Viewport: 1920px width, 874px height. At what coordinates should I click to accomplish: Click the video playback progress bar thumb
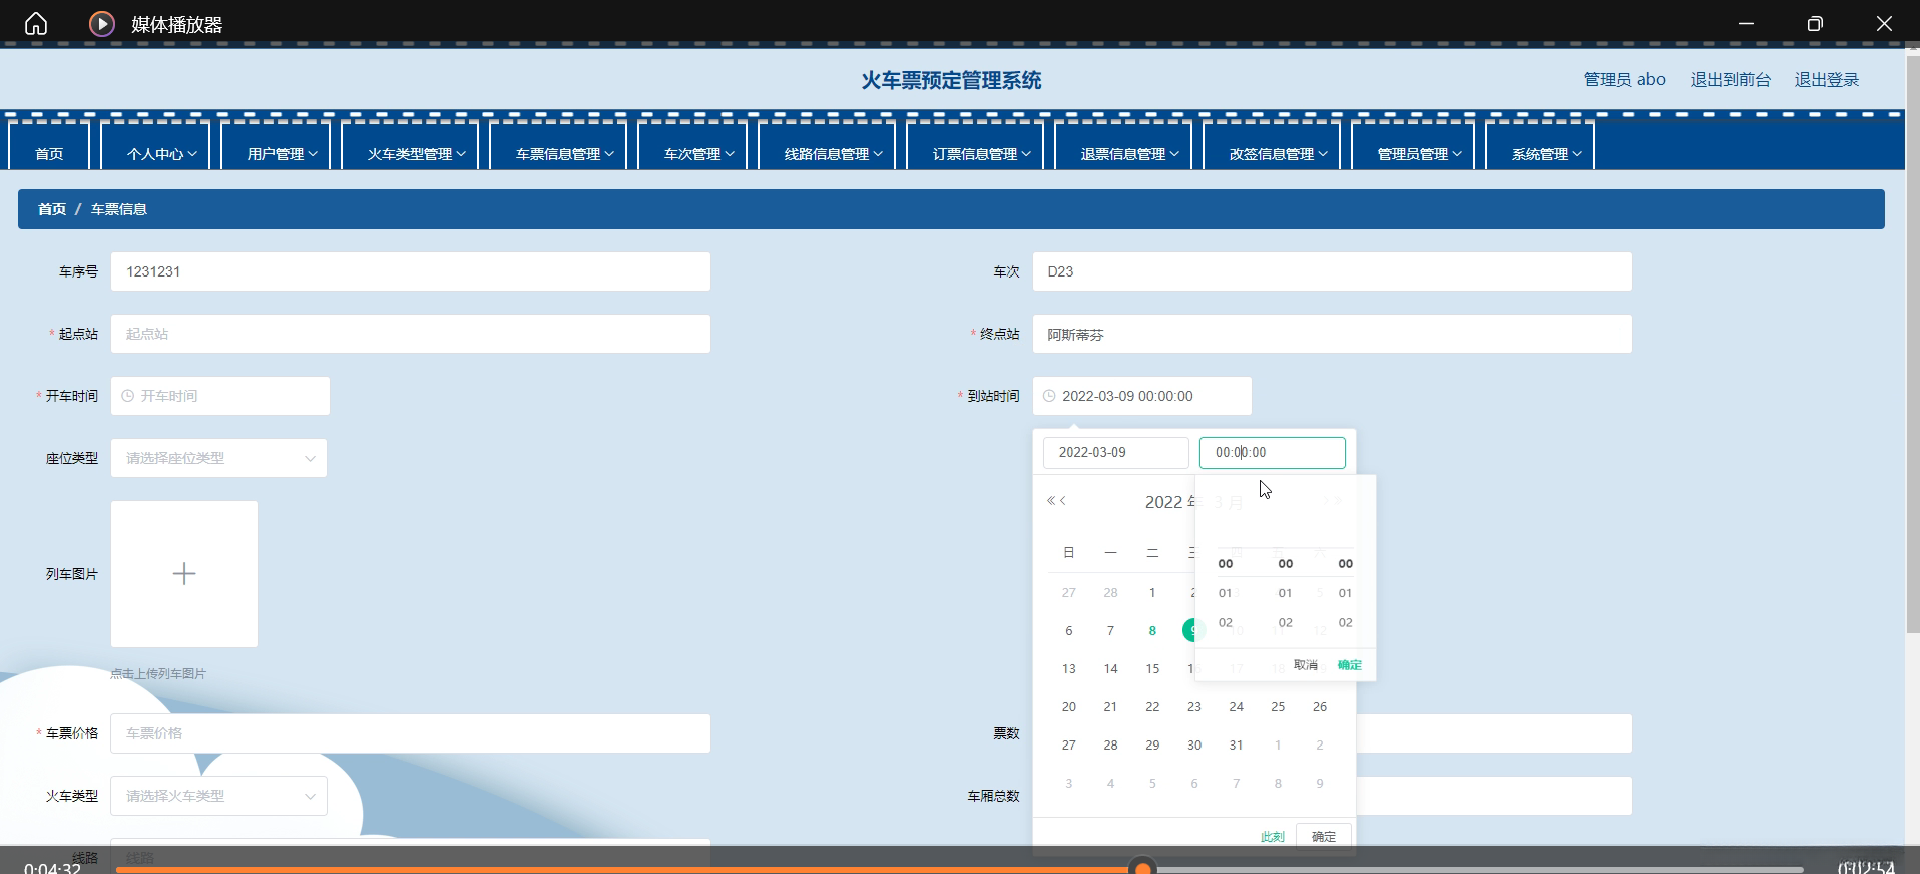coord(1142,867)
